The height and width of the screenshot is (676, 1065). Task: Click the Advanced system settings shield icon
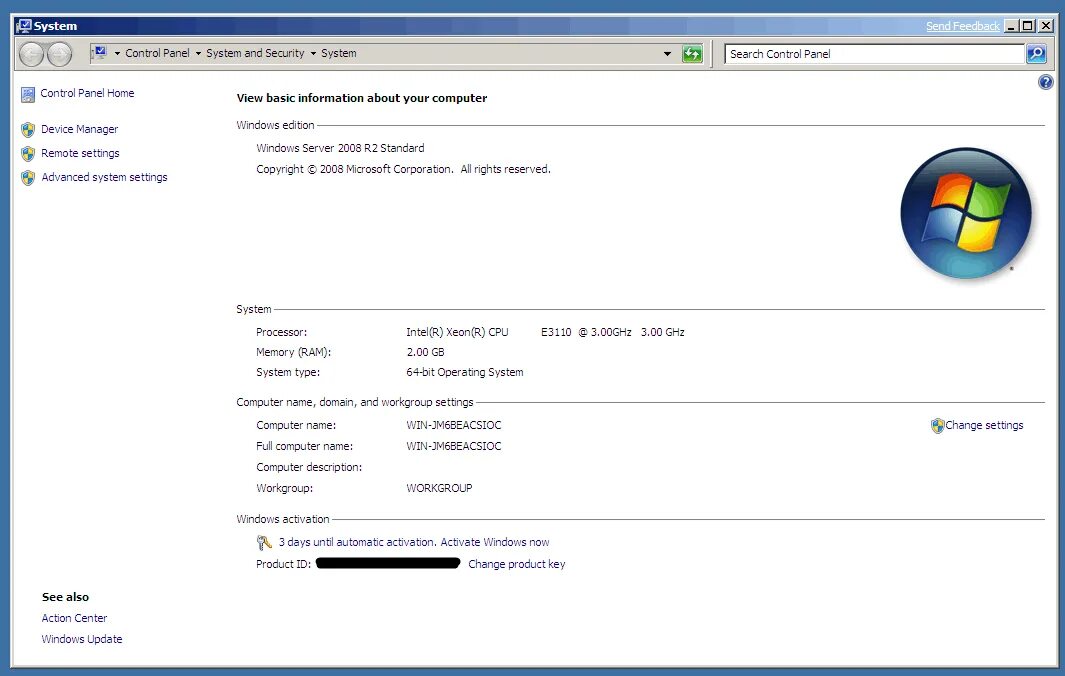coord(28,178)
